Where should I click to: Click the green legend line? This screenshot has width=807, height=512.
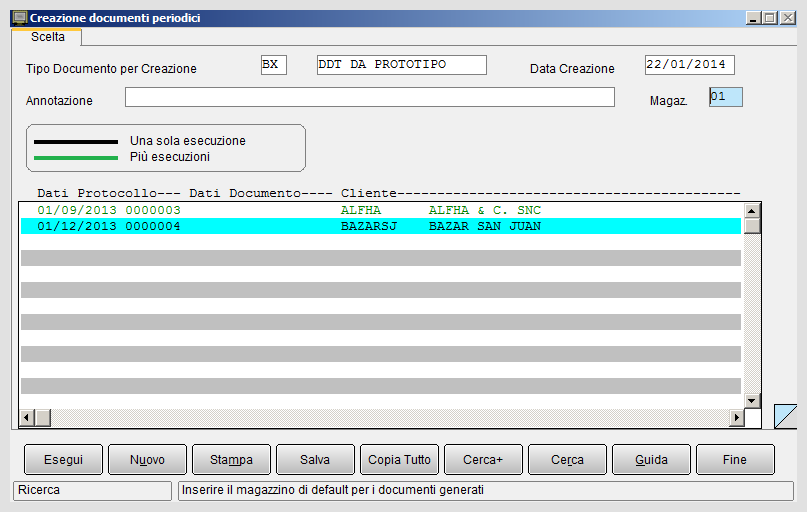pos(76,158)
